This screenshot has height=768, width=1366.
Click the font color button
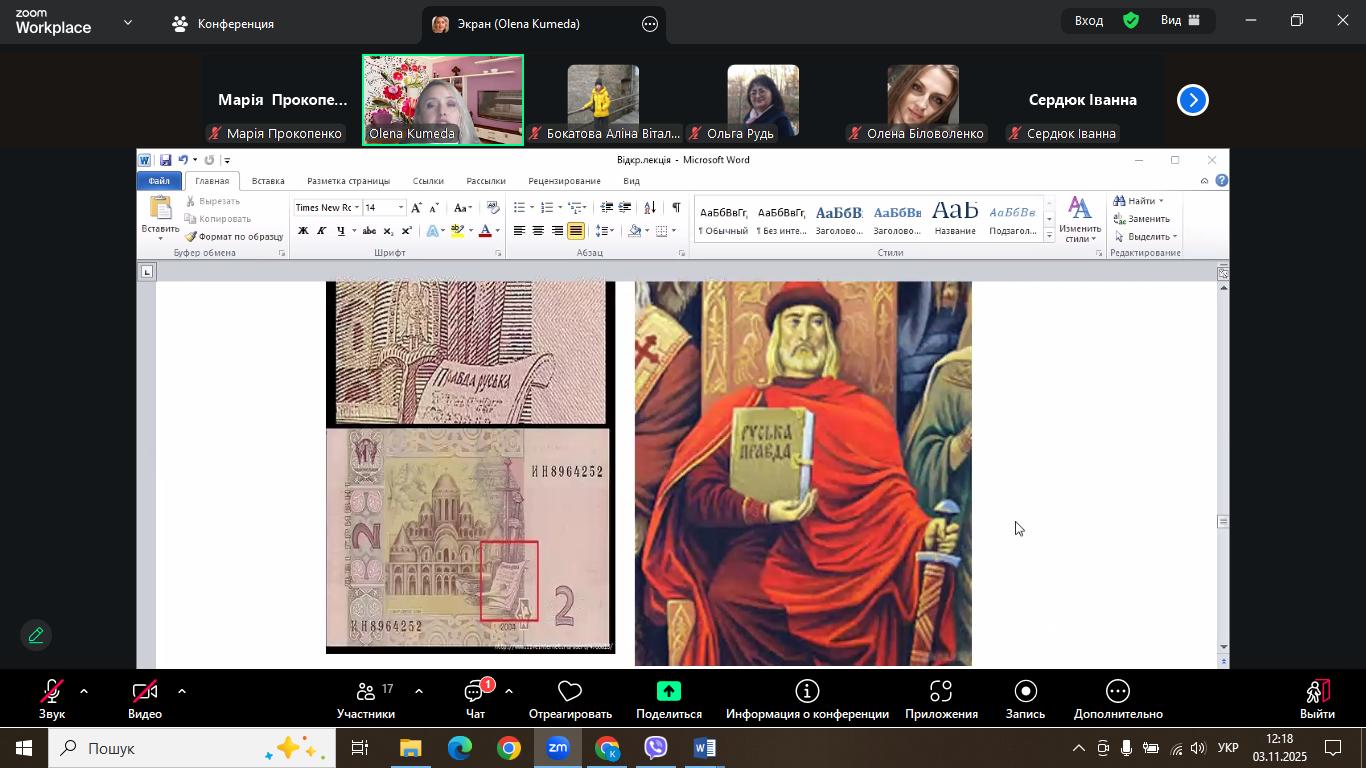tap(485, 231)
